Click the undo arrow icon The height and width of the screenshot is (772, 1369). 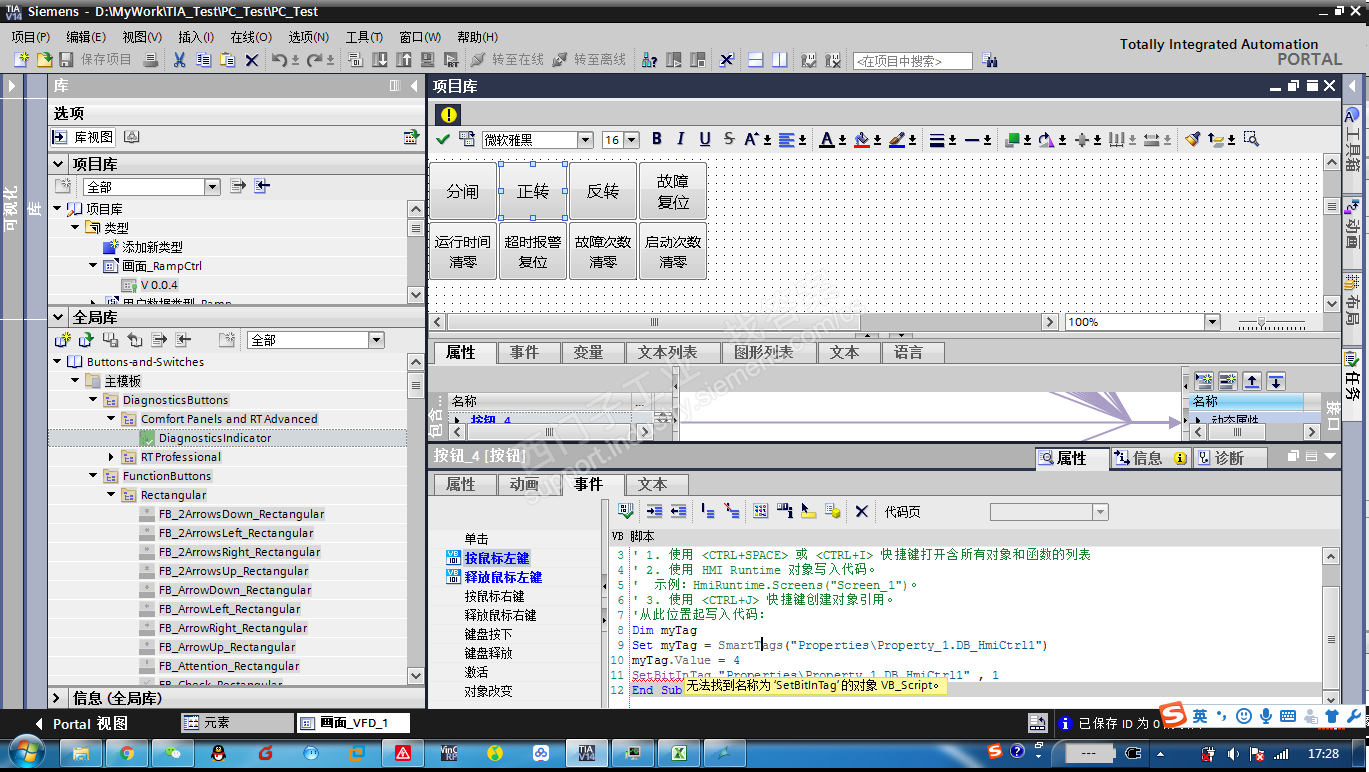(279, 60)
